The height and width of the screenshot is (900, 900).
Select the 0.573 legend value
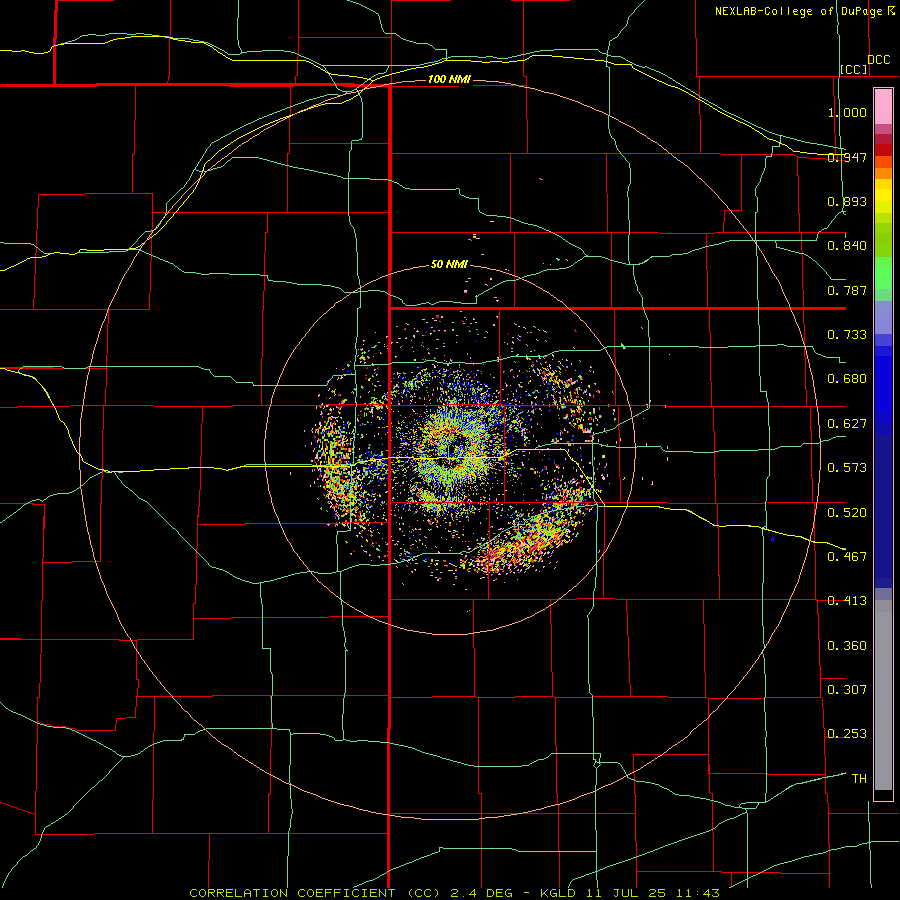tap(847, 468)
